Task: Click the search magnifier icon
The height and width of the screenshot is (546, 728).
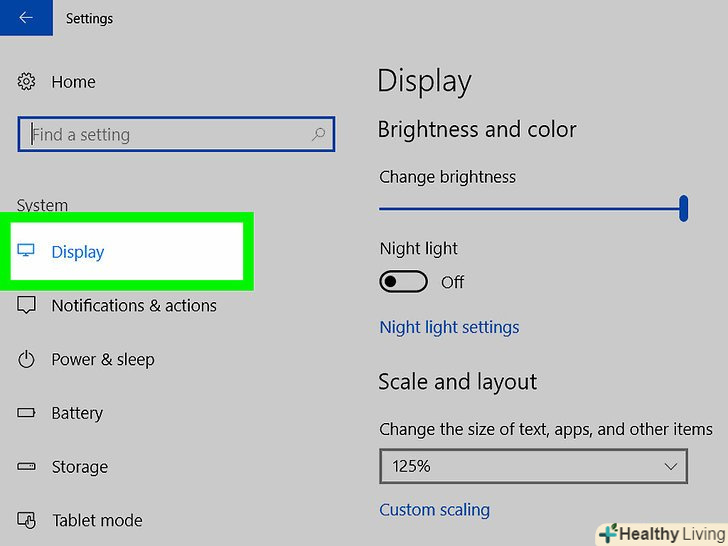Action: [x=318, y=134]
